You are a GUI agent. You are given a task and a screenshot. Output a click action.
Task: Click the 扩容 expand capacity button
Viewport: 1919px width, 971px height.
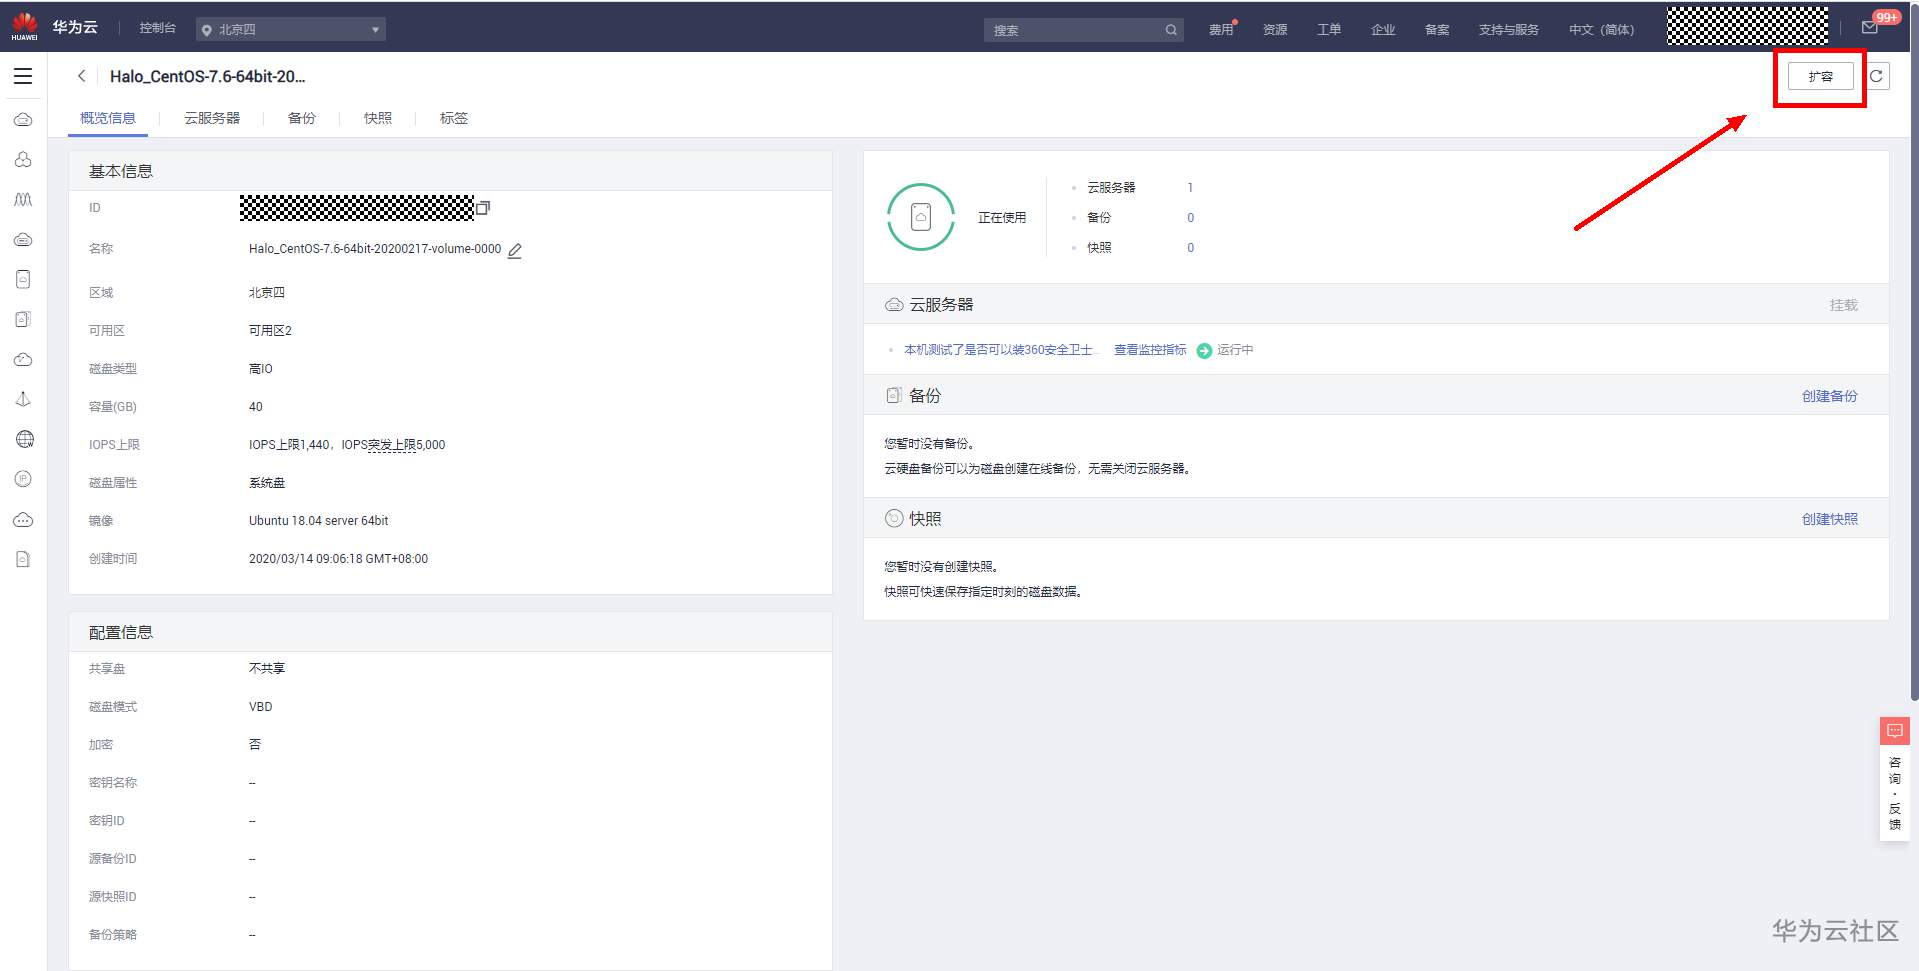(x=1820, y=76)
